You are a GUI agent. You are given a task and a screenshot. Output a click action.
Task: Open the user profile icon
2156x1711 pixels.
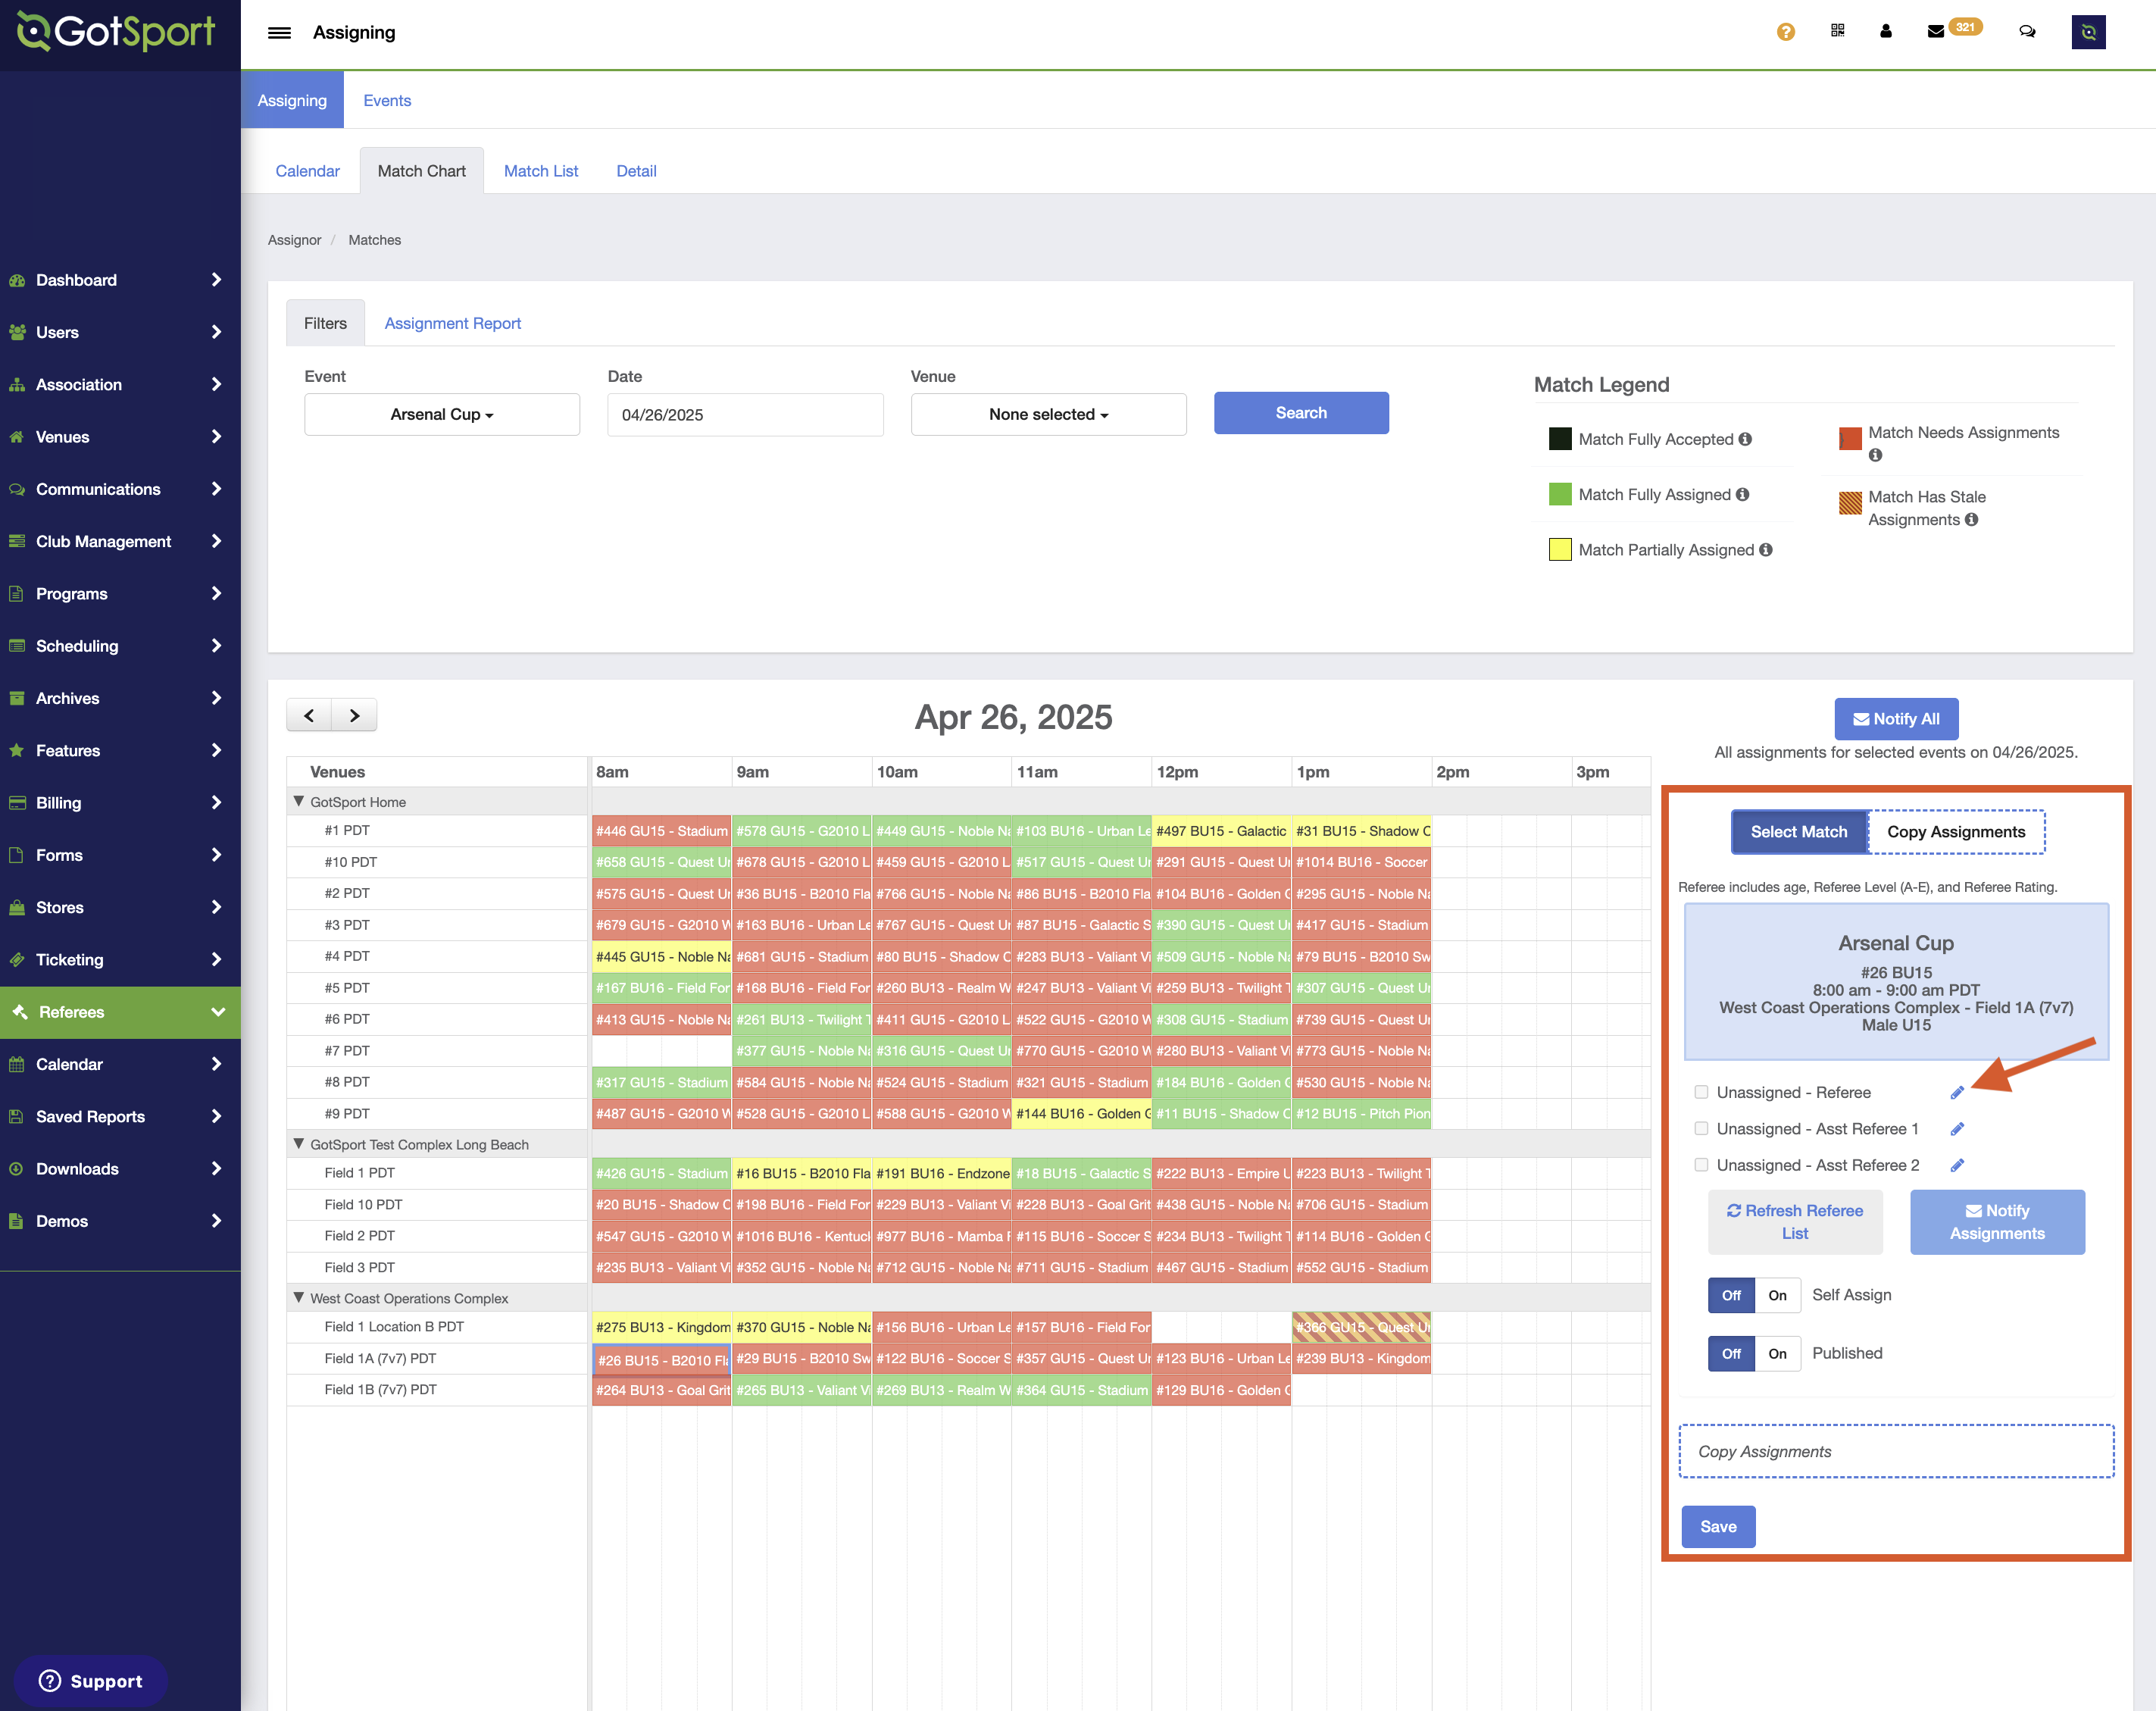pyautogui.click(x=1886, y=31)
